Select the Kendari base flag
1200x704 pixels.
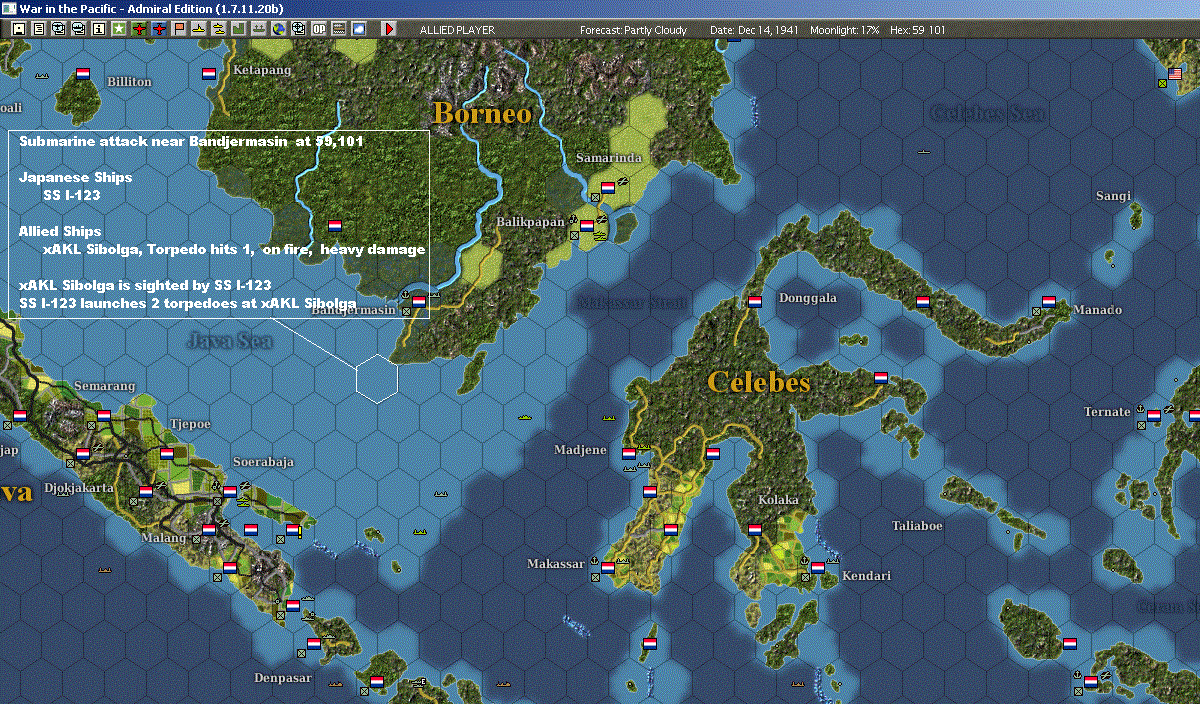point(817,568)
